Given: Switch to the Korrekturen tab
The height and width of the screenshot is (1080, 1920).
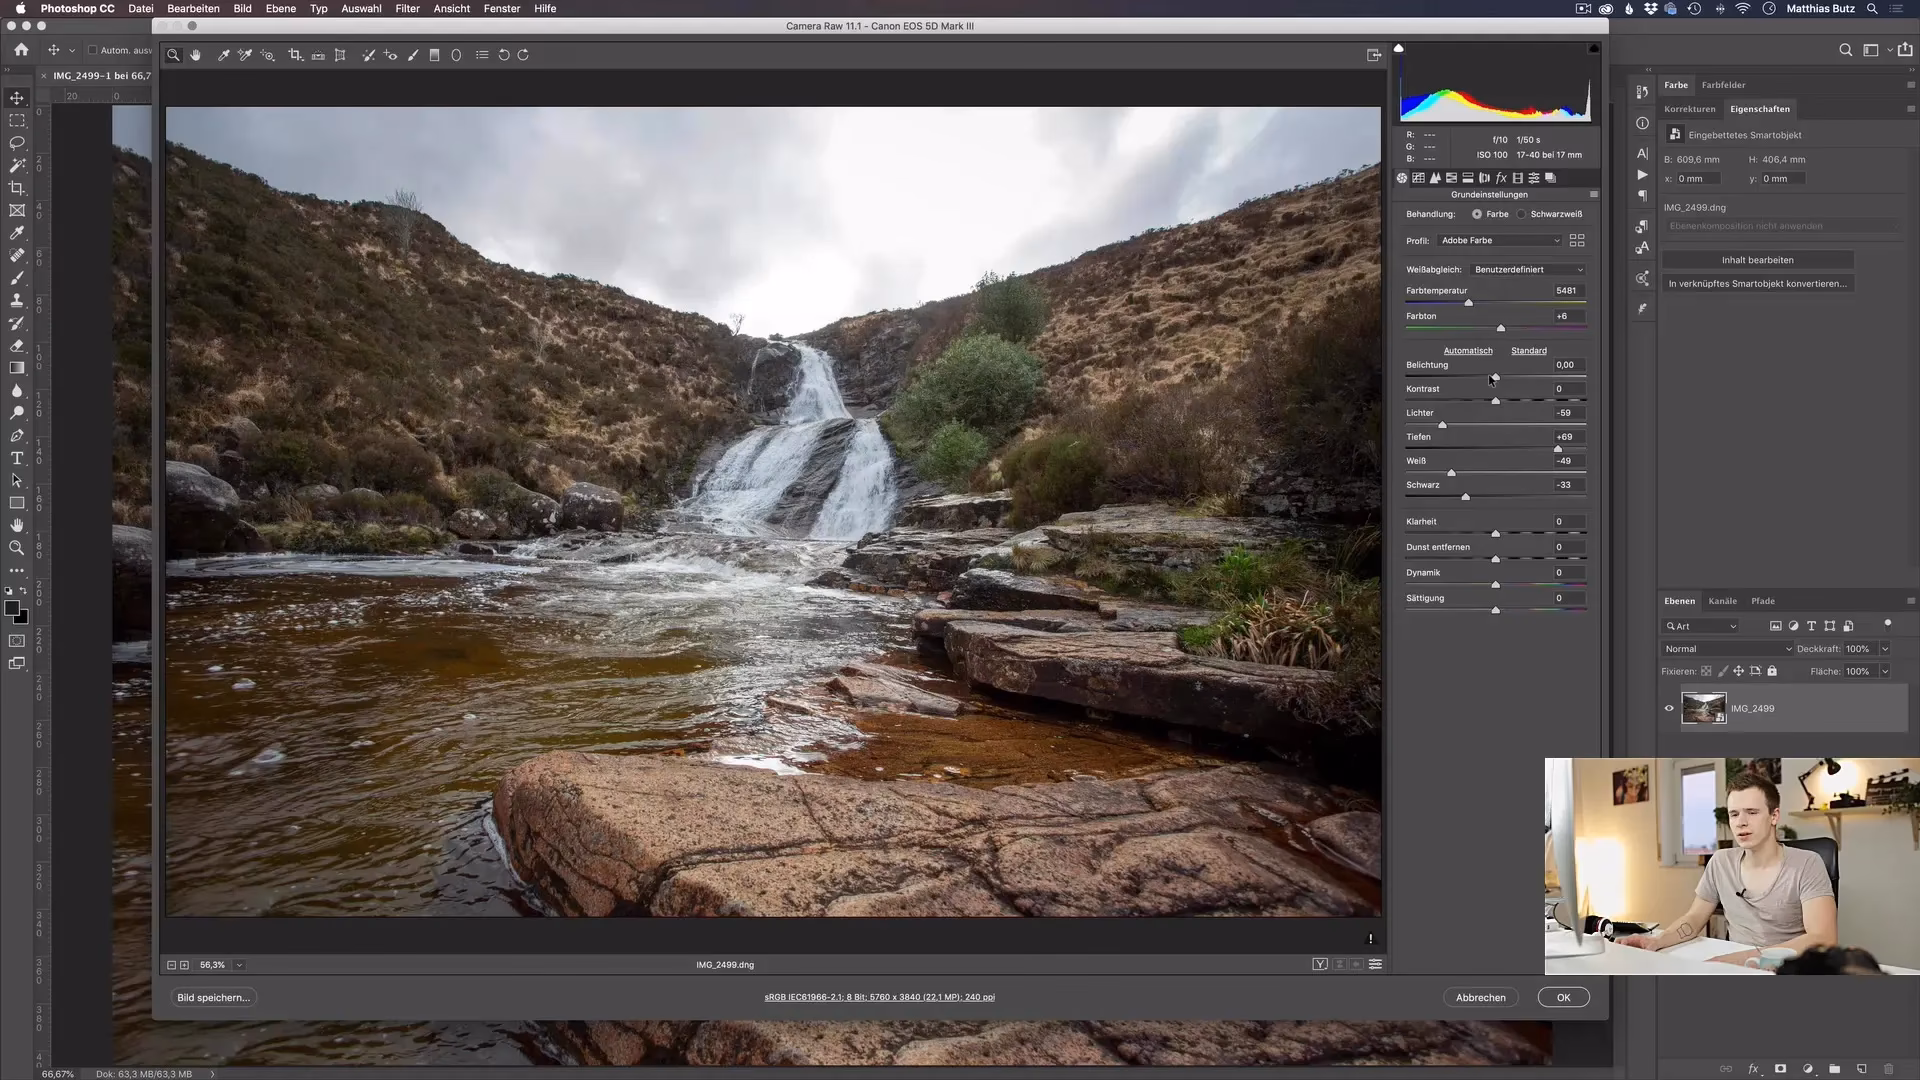Looking at the screenshot, I should tap(1689, 109).
